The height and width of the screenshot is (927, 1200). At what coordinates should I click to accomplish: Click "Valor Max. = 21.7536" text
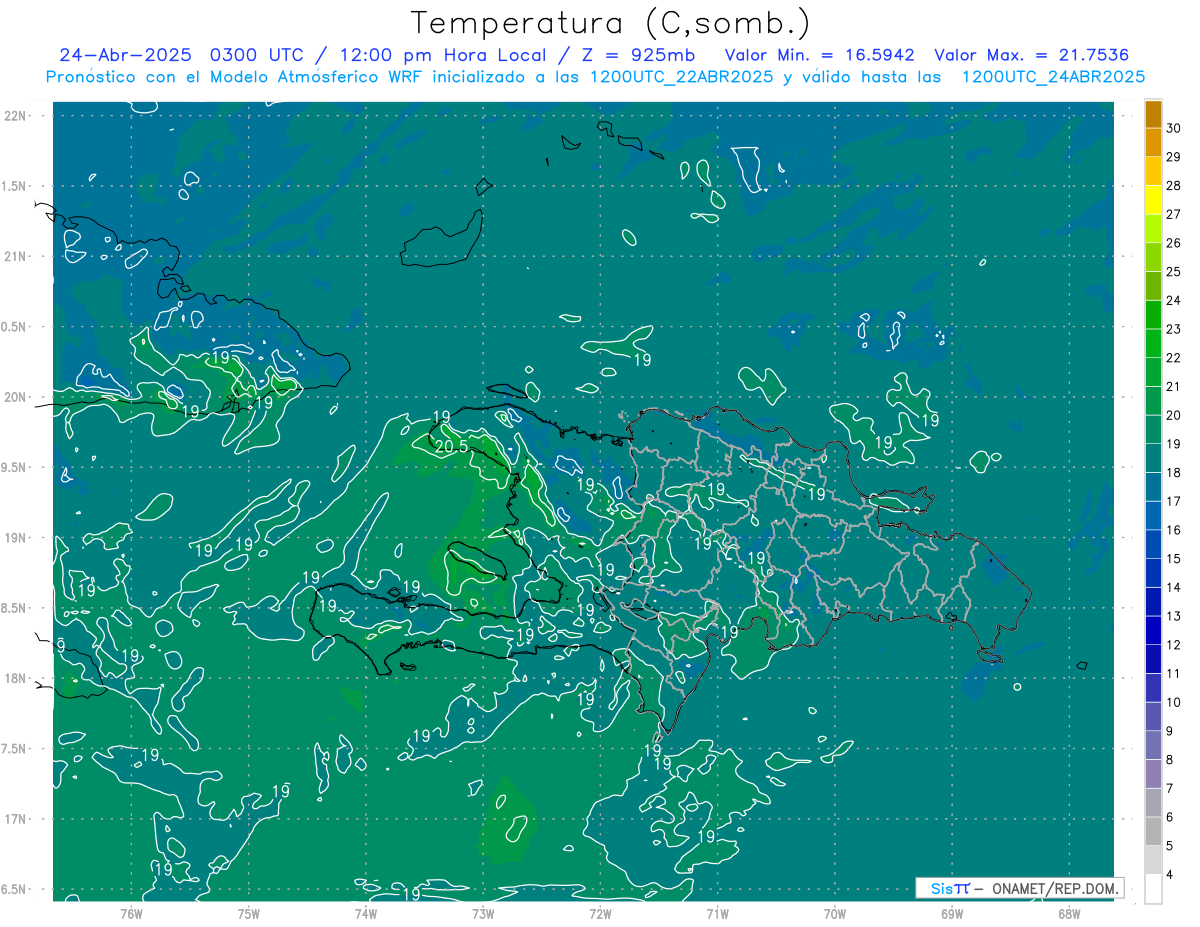(1032, 55)
